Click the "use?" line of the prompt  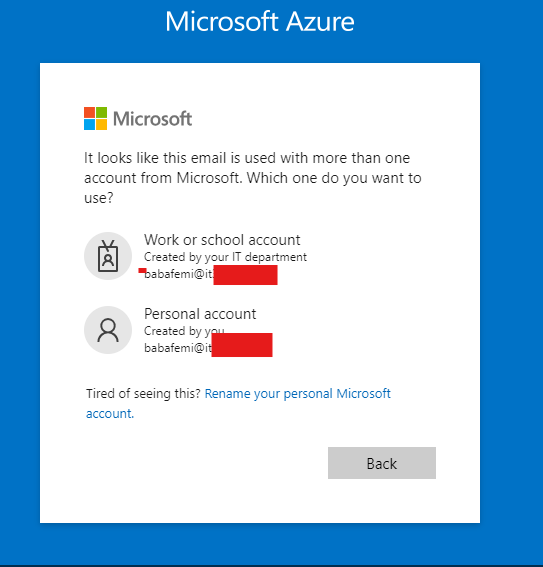[99, 198]
